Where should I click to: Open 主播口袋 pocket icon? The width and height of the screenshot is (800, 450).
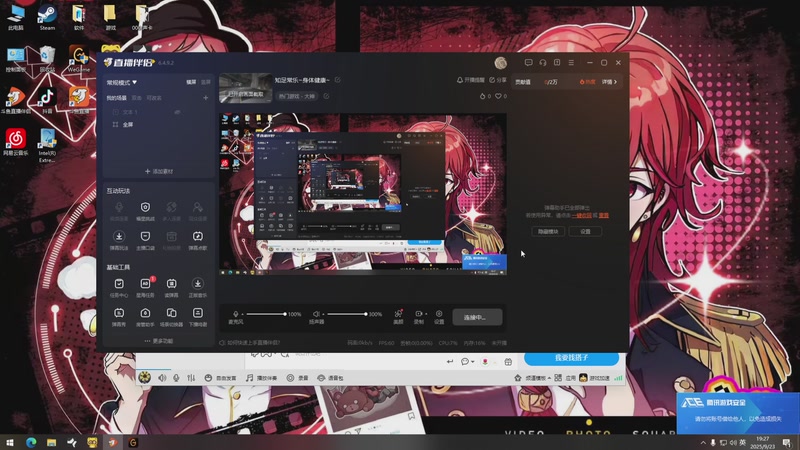pyautogui.click(x=145, y=240)
